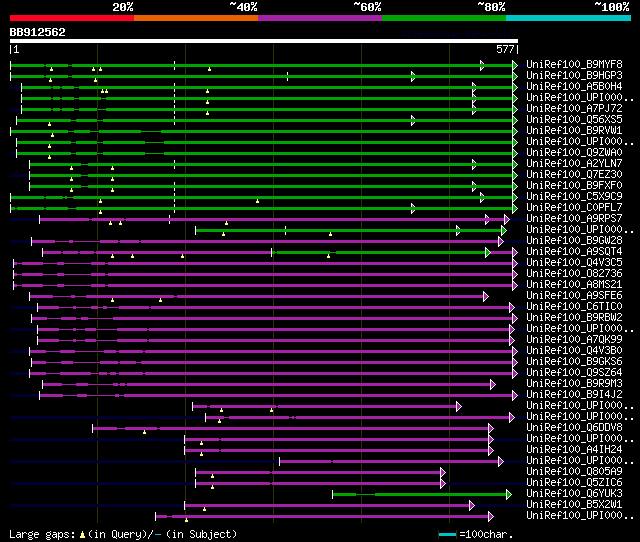Open subject UniRef100_B9I4J2
The height and width of the screenshot is (542, 640).
pyautogui.click(x=574, y=395)
